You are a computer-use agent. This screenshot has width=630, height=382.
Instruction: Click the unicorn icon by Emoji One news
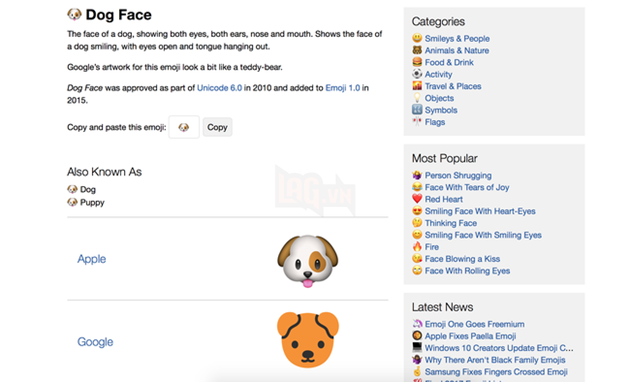tap(417, 324)
